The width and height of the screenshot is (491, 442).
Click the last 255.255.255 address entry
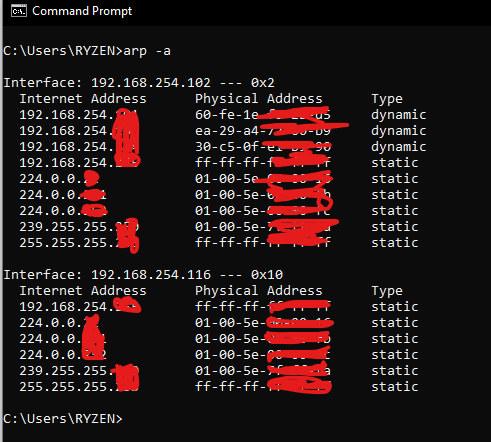[x=79, y=387]
